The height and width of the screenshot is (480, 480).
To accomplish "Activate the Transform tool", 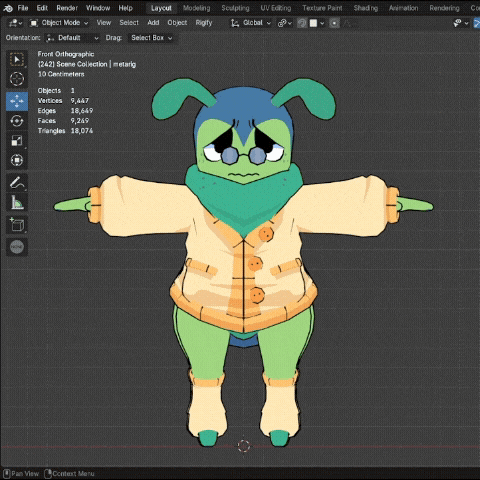I will coord(17,160).
